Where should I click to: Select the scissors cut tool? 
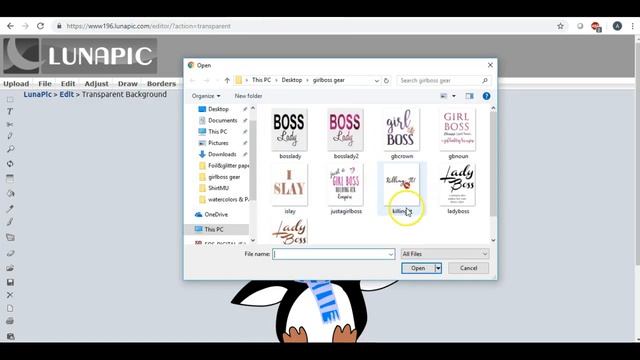click(x=10, y=124)
